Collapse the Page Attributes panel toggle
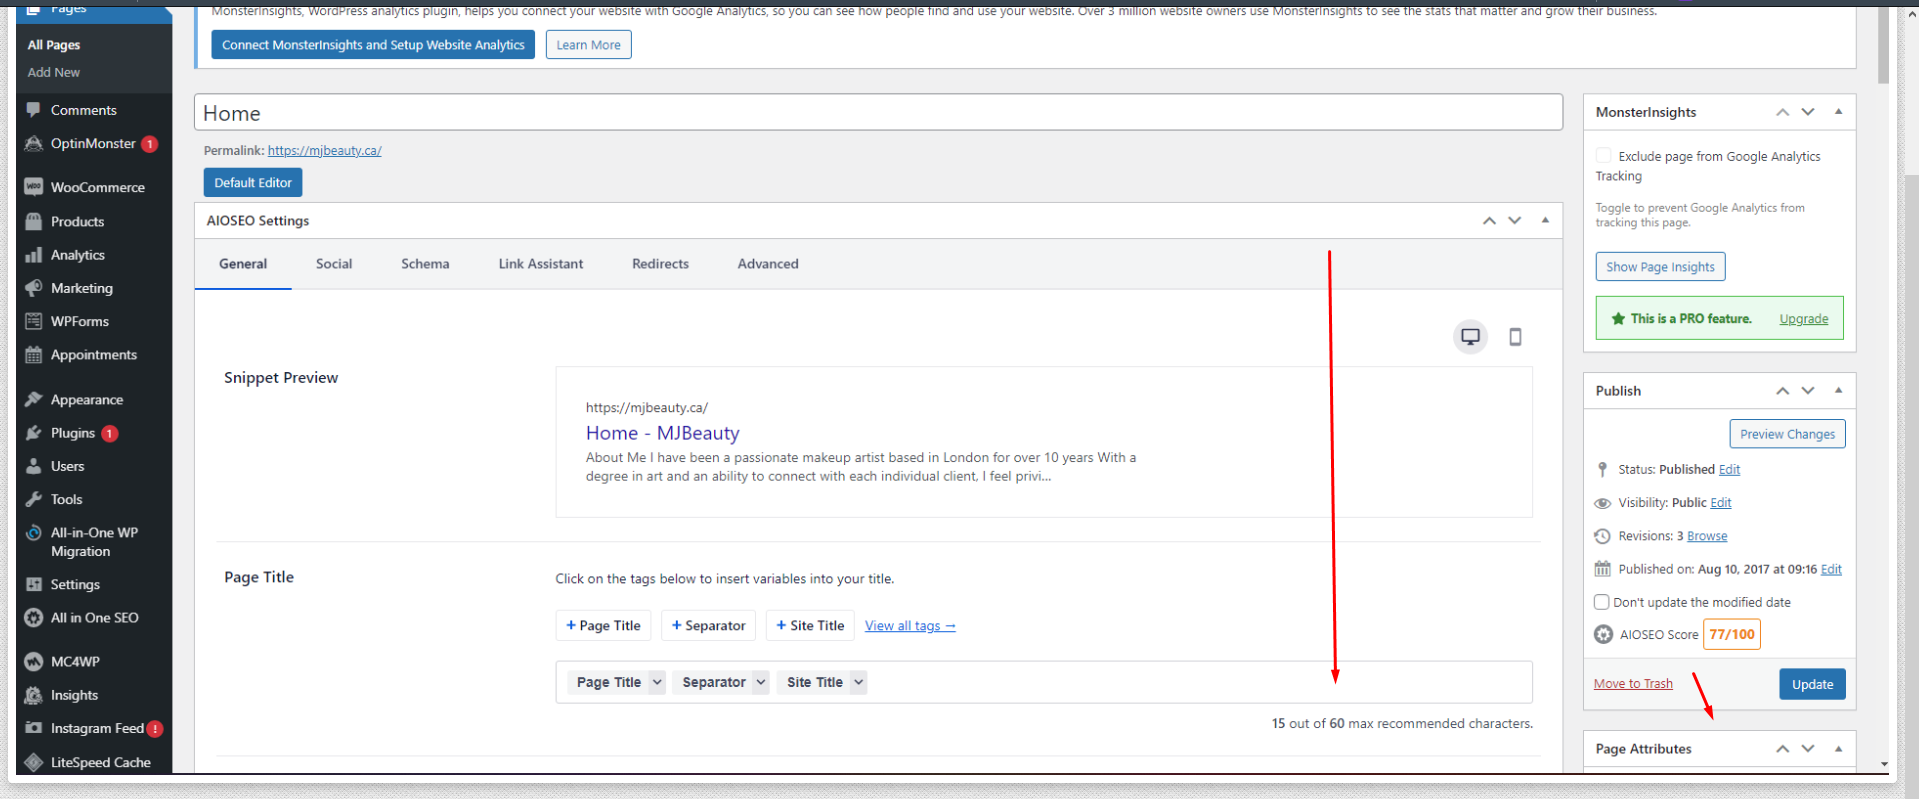The image size is (1919, 799). [1838, 748]
